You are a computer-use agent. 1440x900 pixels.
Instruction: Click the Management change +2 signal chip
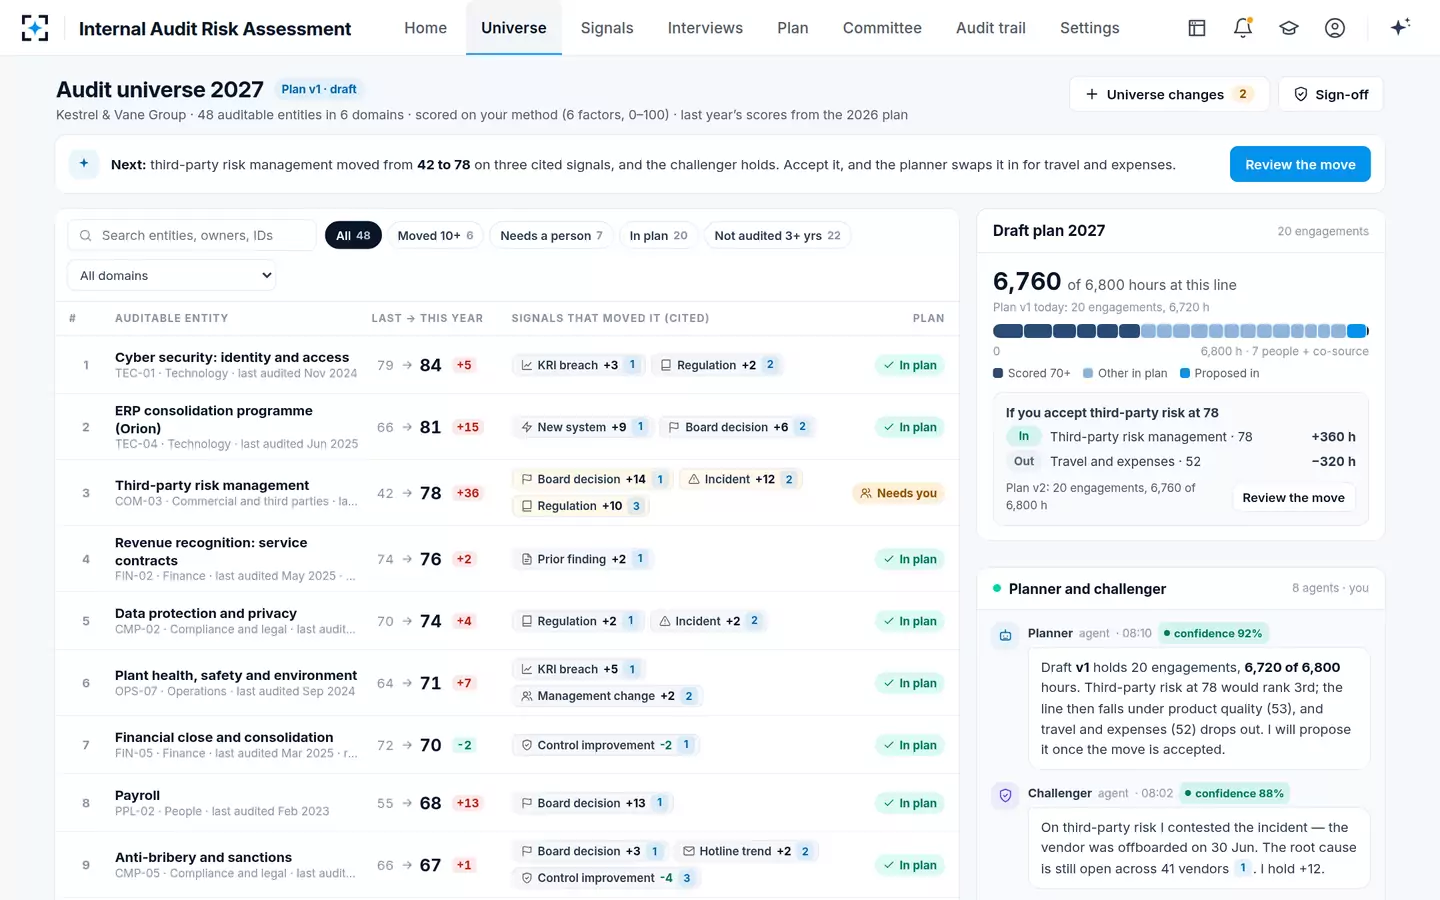pos(609,696)
